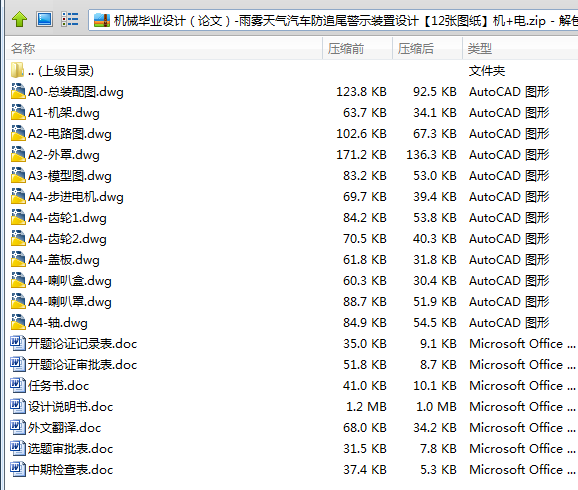The height and width of the screenshot is (490, 578).
Task: Click the file name A3-模型图.dwg
Action: (70, 176)
